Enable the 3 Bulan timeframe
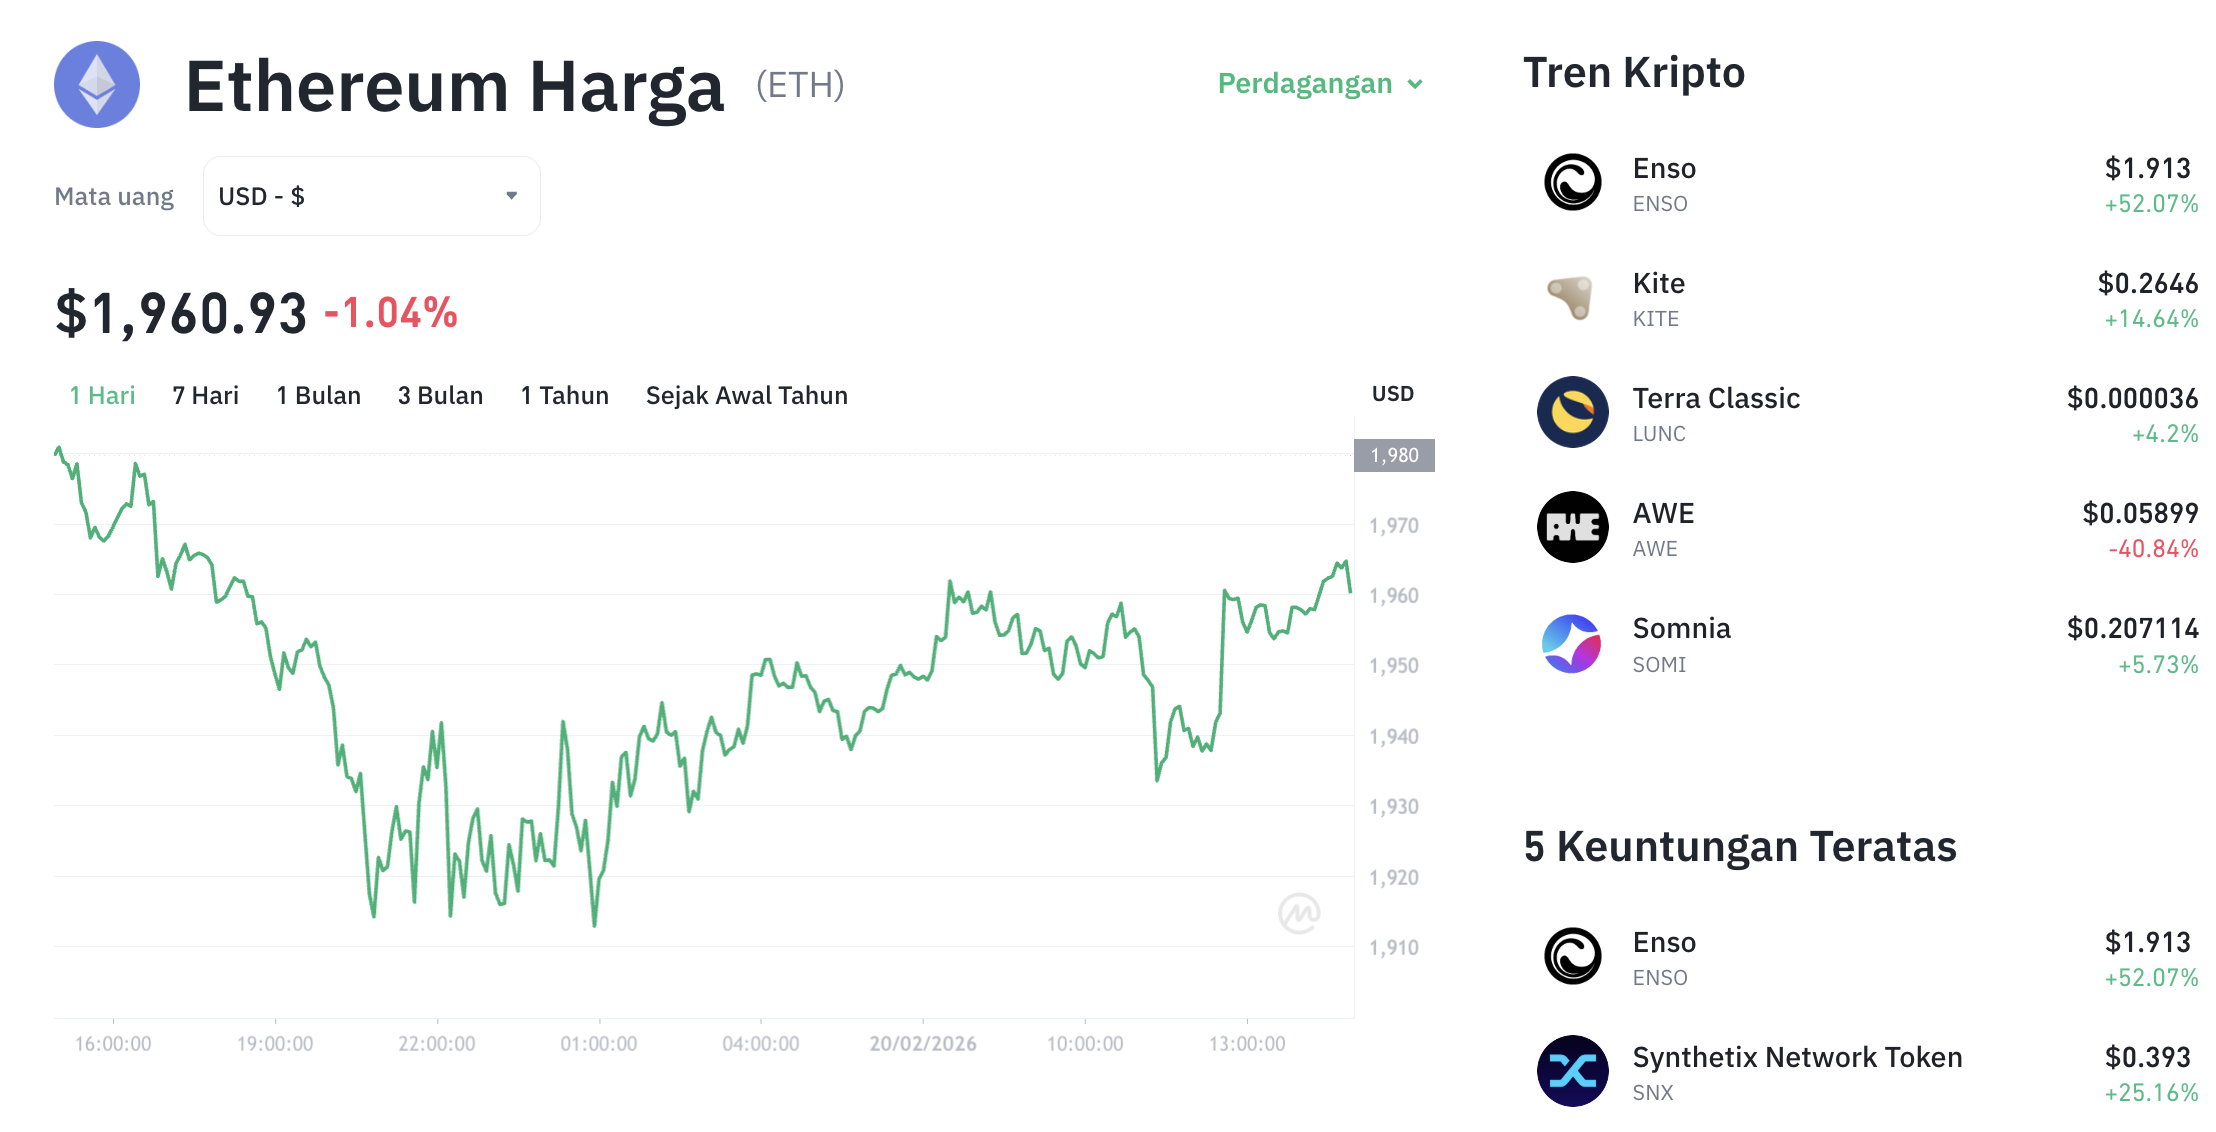The width and height of the screenshot is (2216, 1132). (x=440, y=395)
